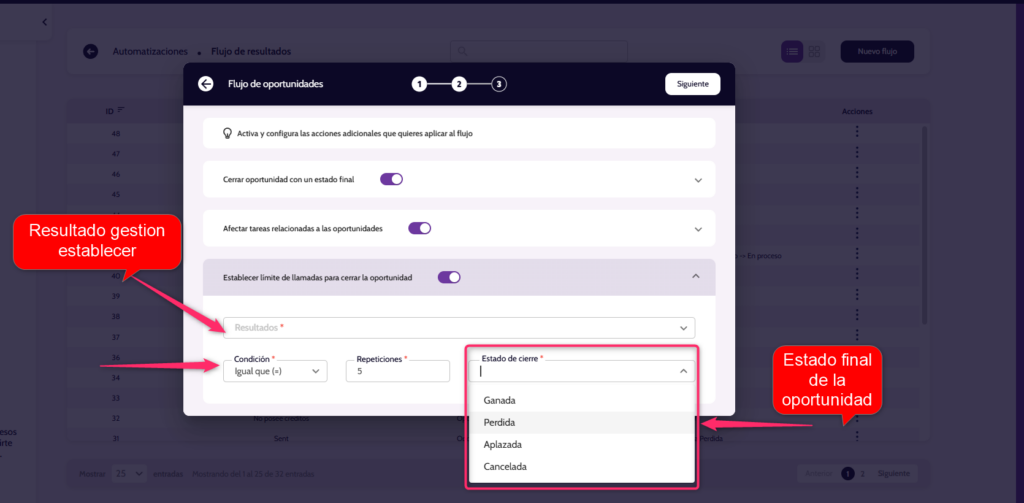Disable Establecer límite de llamadas switch
Viewport: 1024px width, 503px height.
[x=449, y=277]
